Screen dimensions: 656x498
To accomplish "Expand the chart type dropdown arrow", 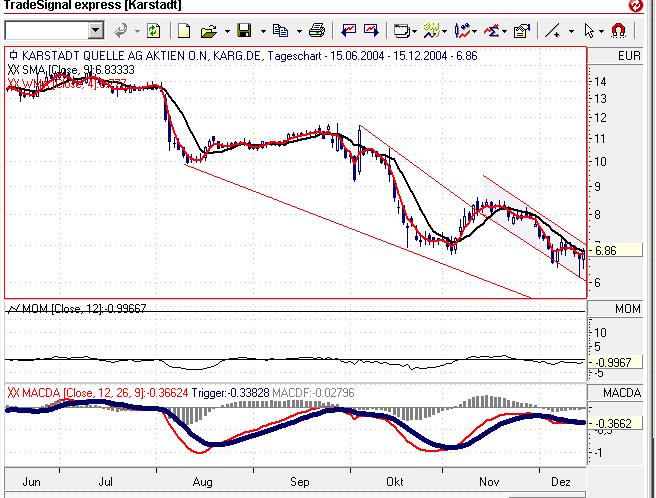I will [x=475, y=31].
